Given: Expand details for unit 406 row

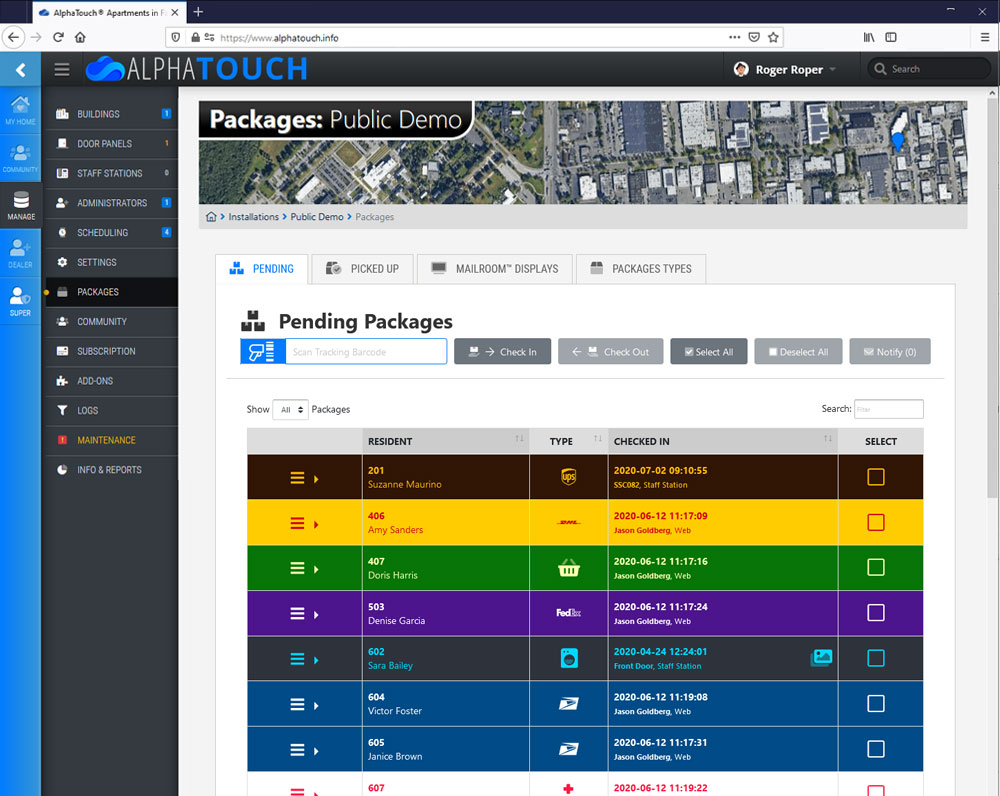Looking at the screenshot, I should click(x=316, y=524).
